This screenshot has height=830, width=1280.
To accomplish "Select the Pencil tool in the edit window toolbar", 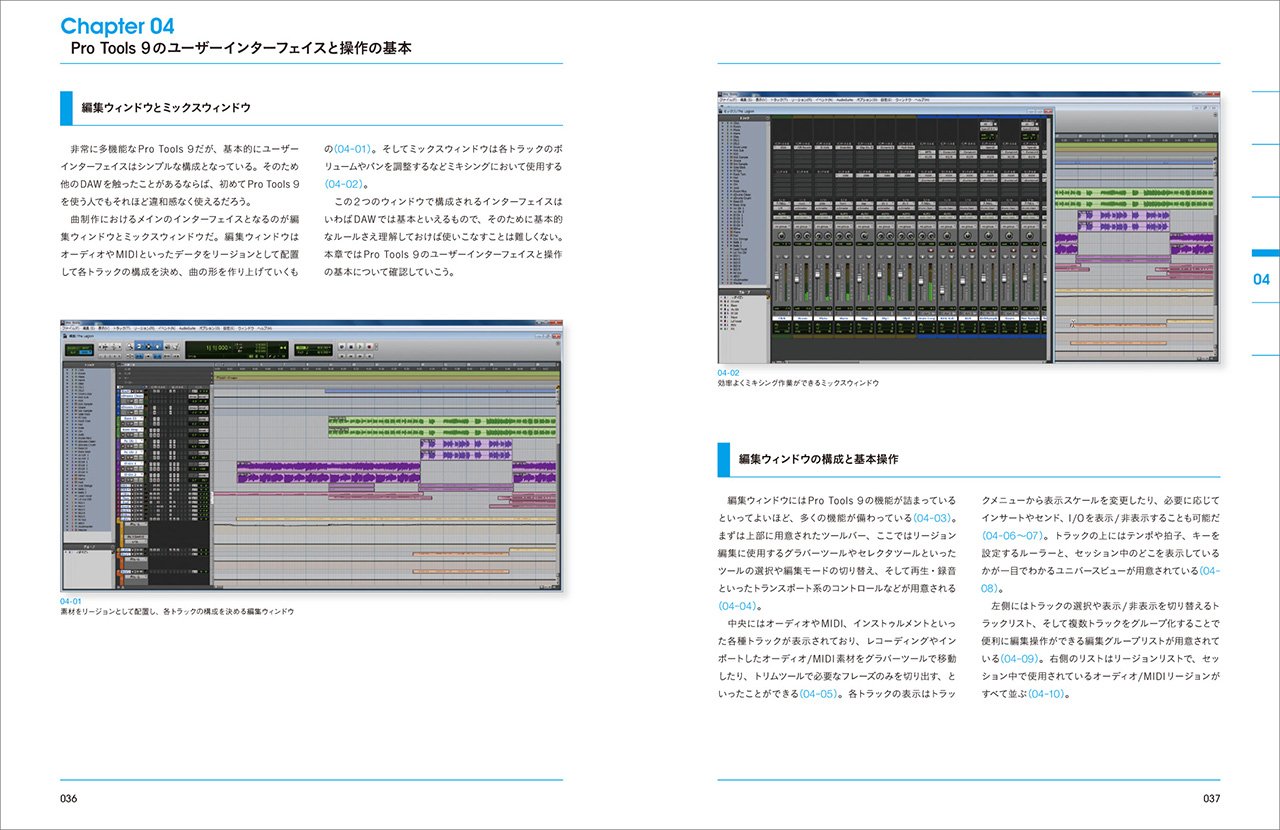I will [x=176, y=347].
